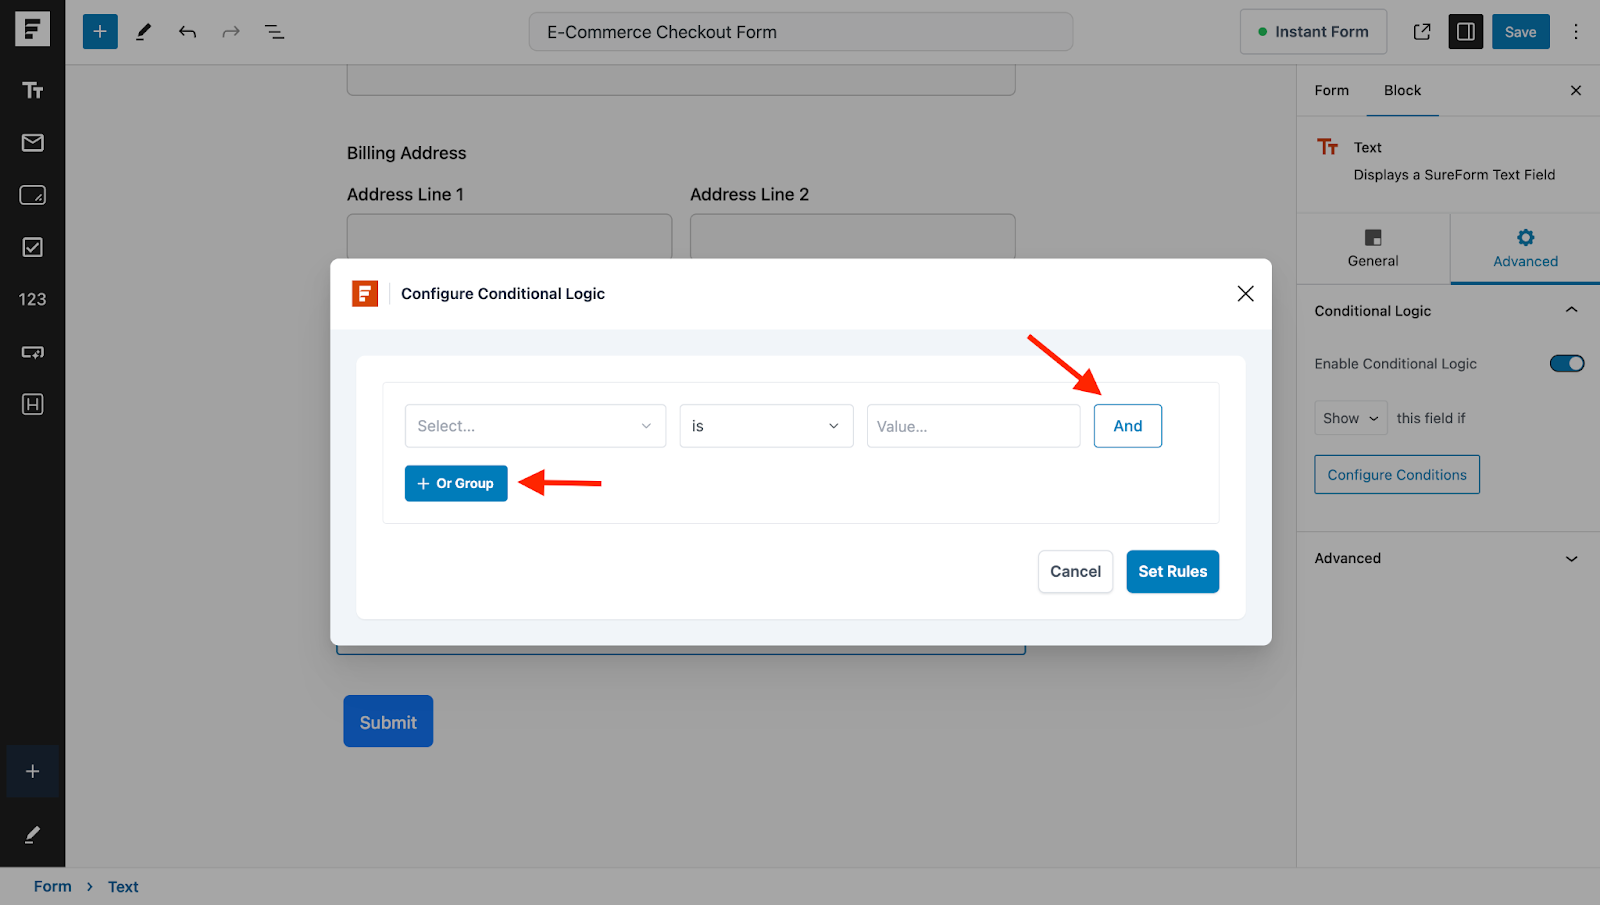
Task: Add an Or Group condition
Action: pos(456,484)
